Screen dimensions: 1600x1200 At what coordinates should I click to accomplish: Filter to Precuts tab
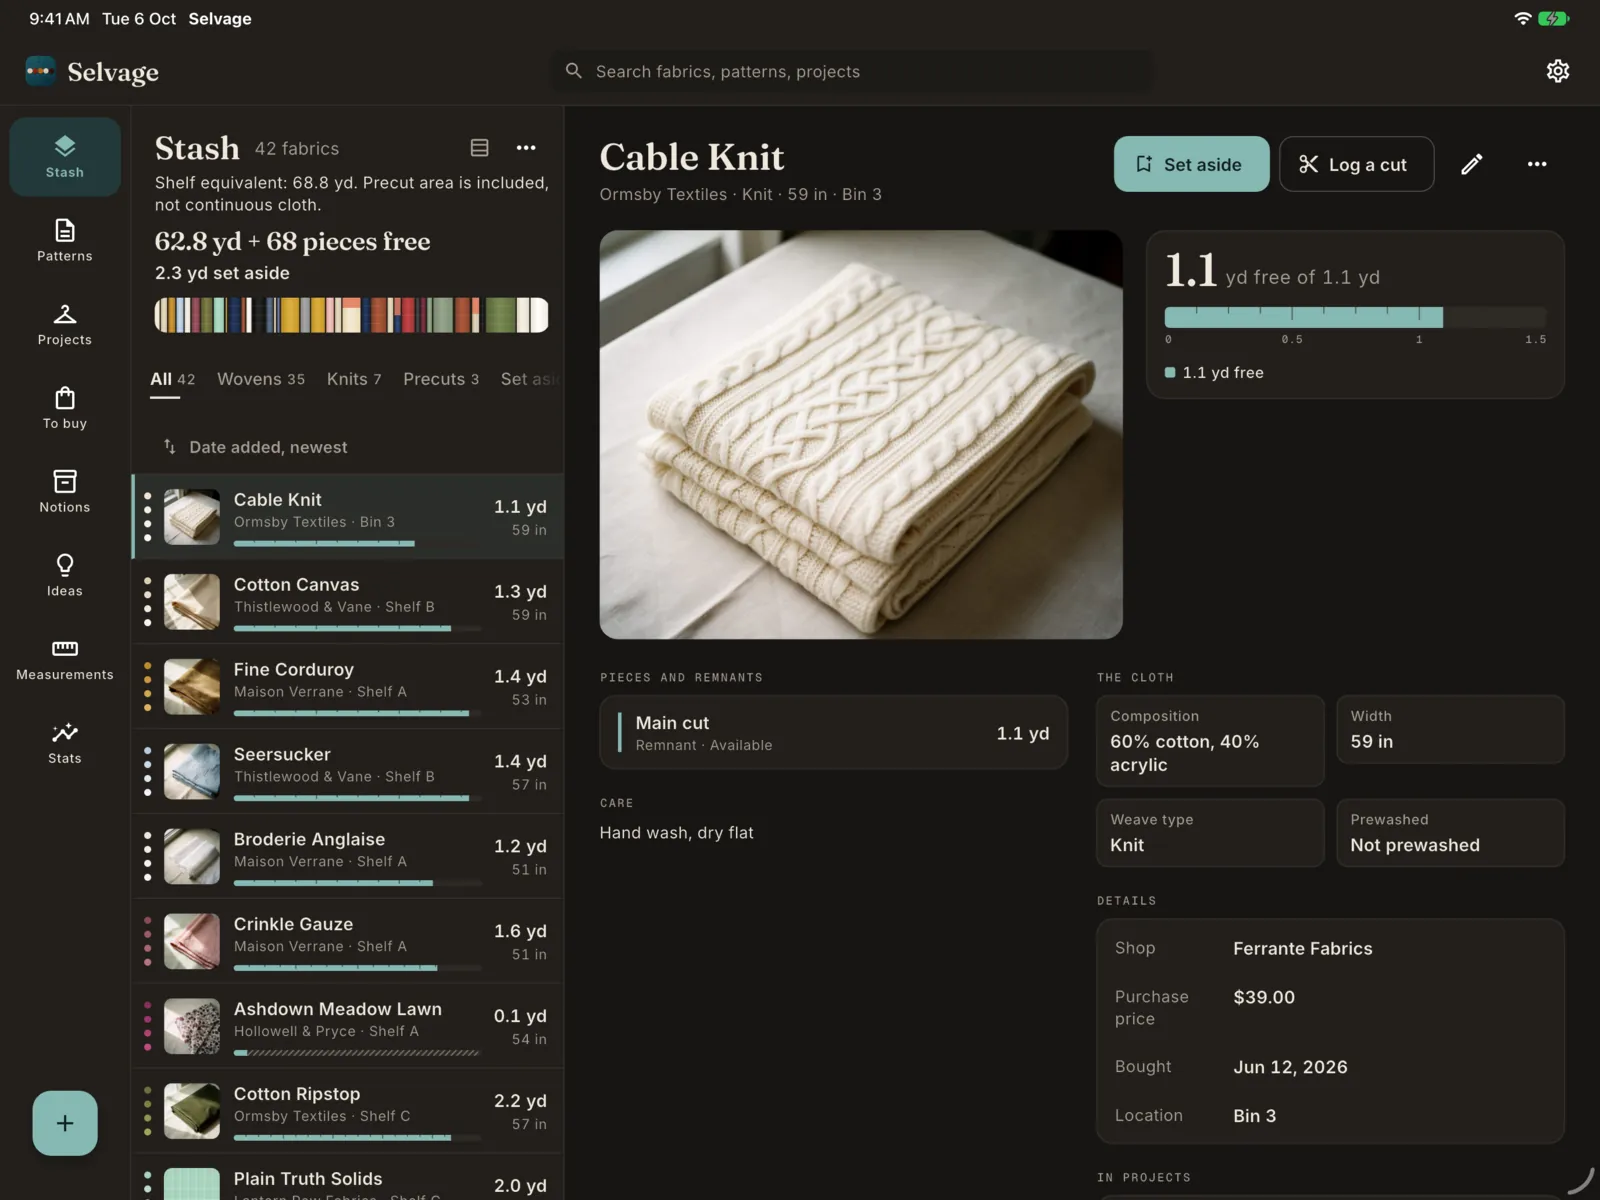pyautogui.click(x=441, y=379)
